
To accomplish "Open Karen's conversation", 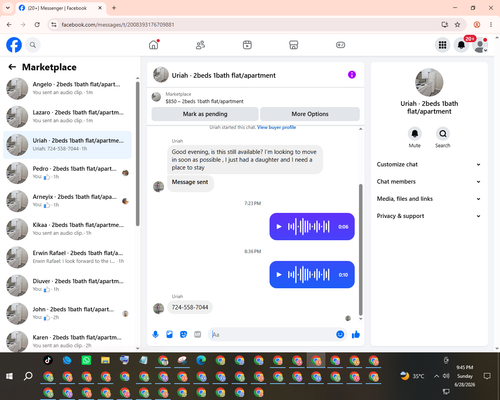I will tap(68, 341).
